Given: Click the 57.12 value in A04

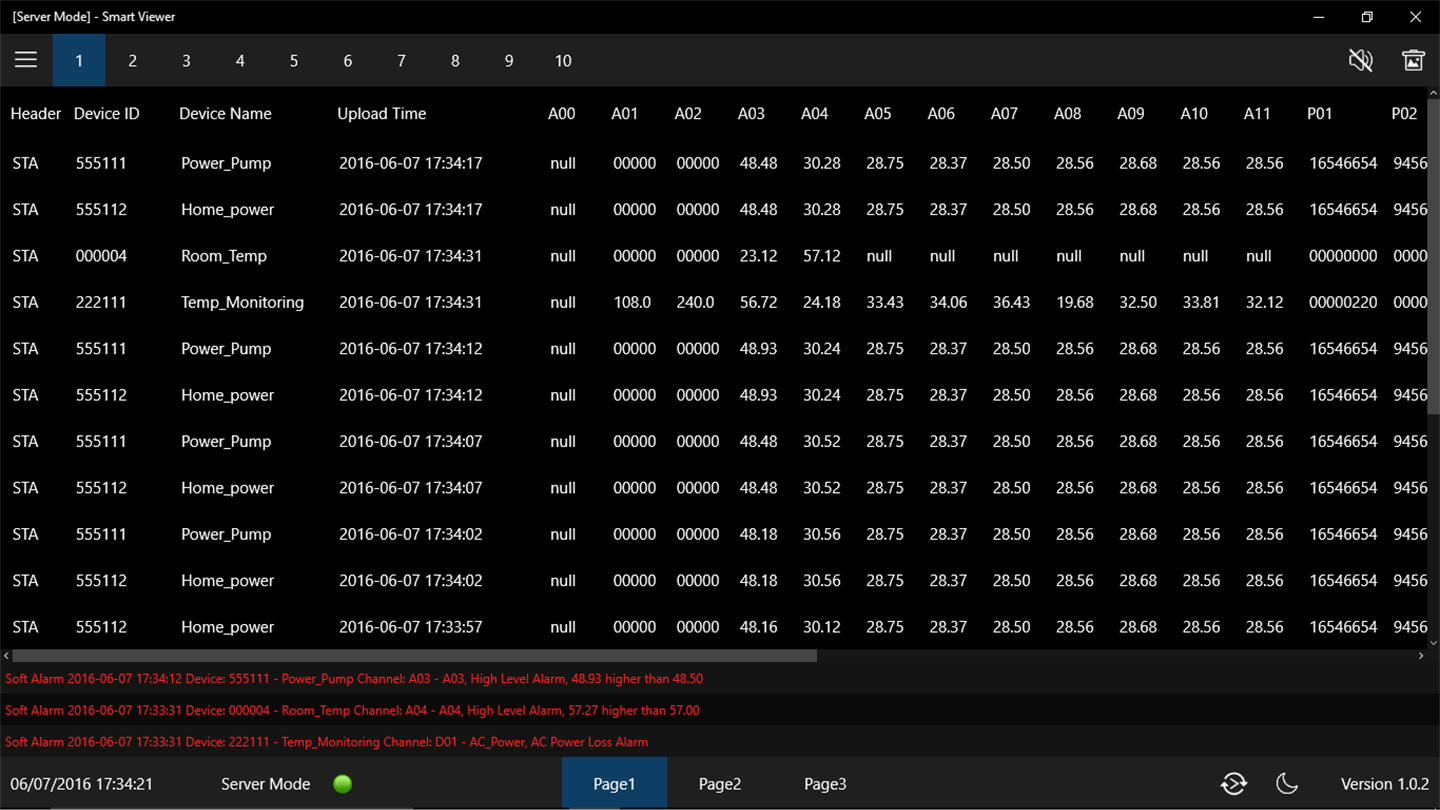Looking at the screenshot, I should 822,256.
